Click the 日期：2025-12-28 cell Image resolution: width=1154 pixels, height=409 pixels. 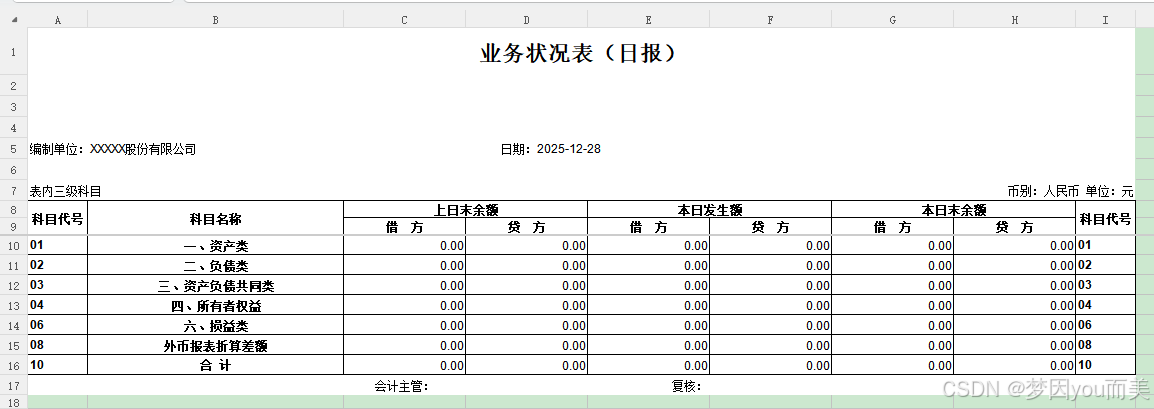pyautogui.click(x=551, y=149)
